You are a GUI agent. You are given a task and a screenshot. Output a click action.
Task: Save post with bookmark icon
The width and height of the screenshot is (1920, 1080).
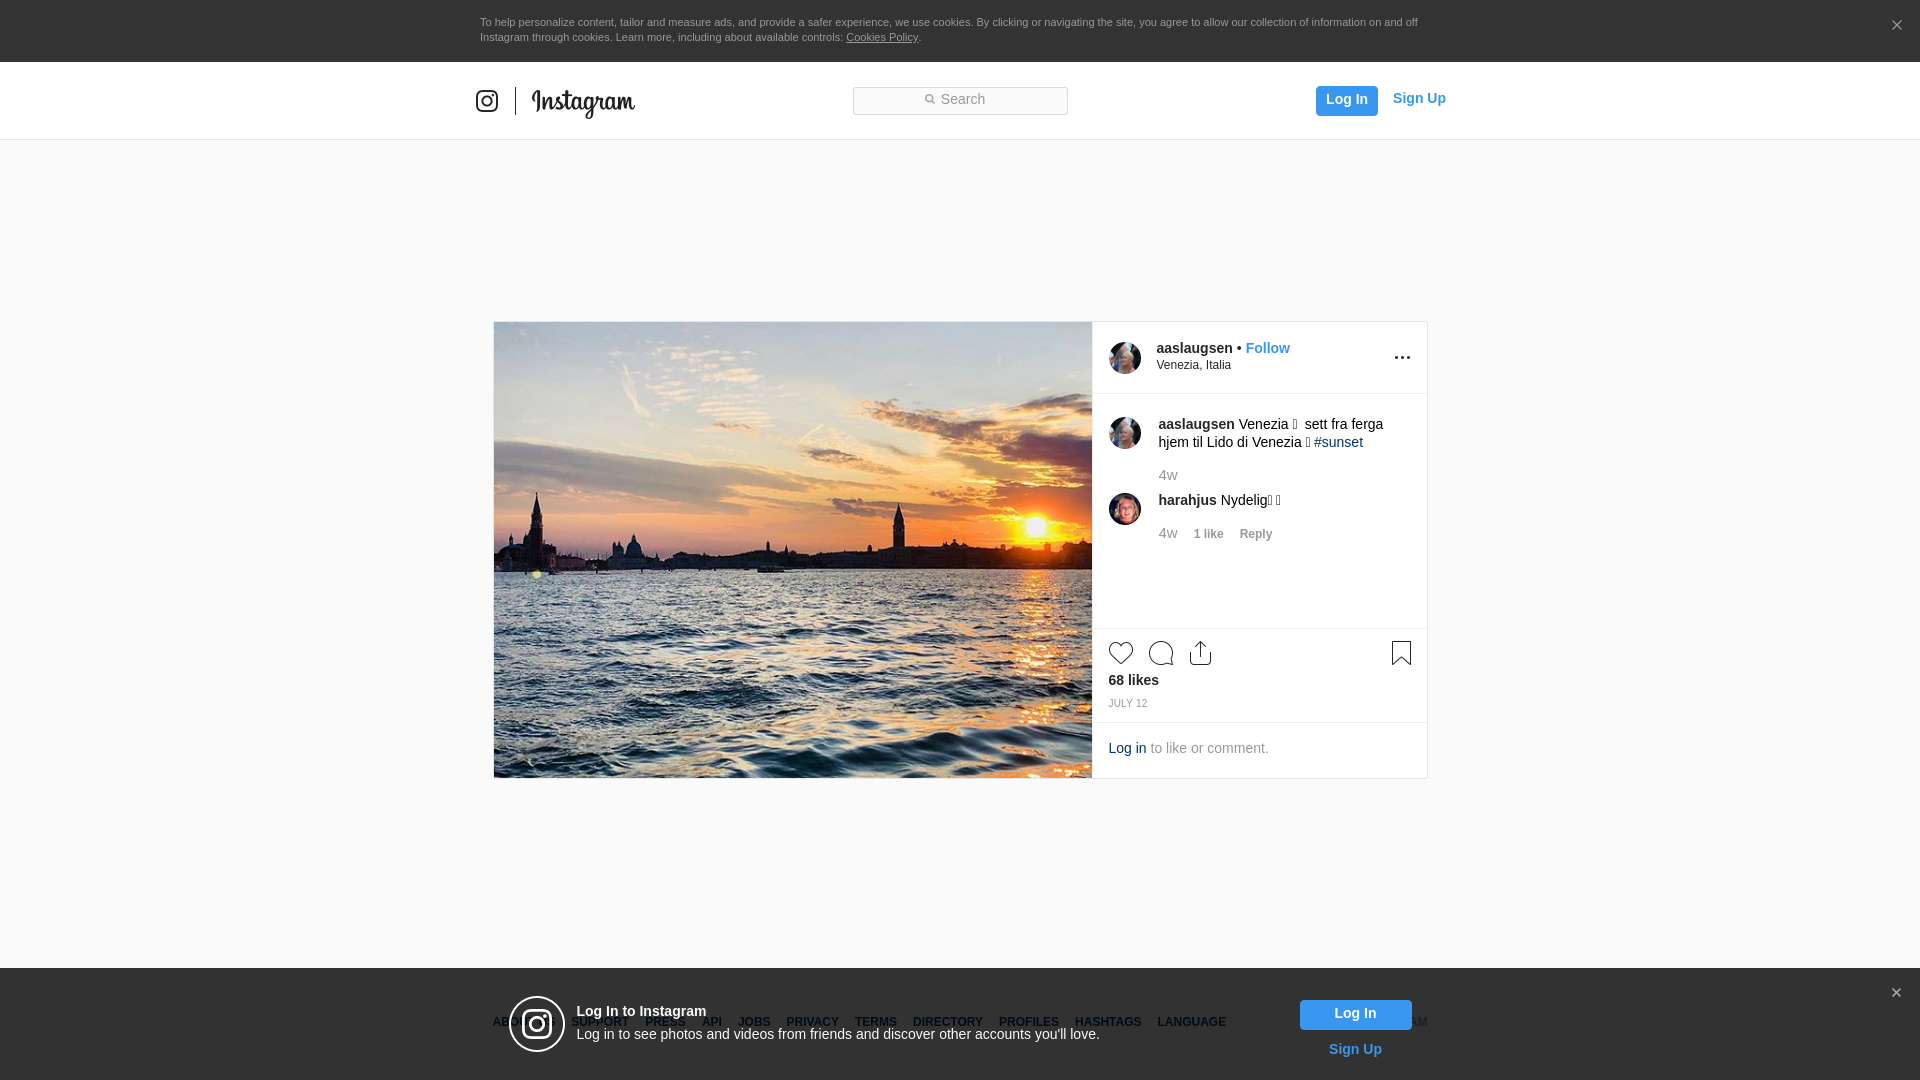(x=1401, y=653)
